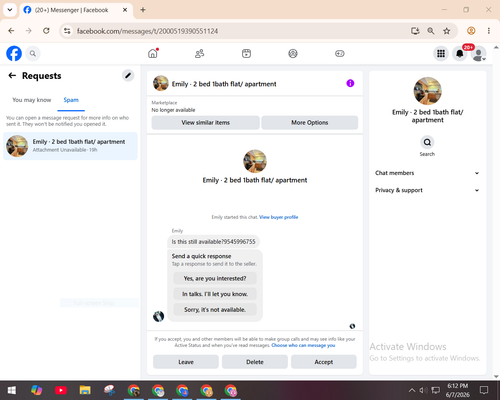Viewport: 500px width, 400px height.
Task: Click the center listing photo thumbnail
Action: [x=255, y=161]
